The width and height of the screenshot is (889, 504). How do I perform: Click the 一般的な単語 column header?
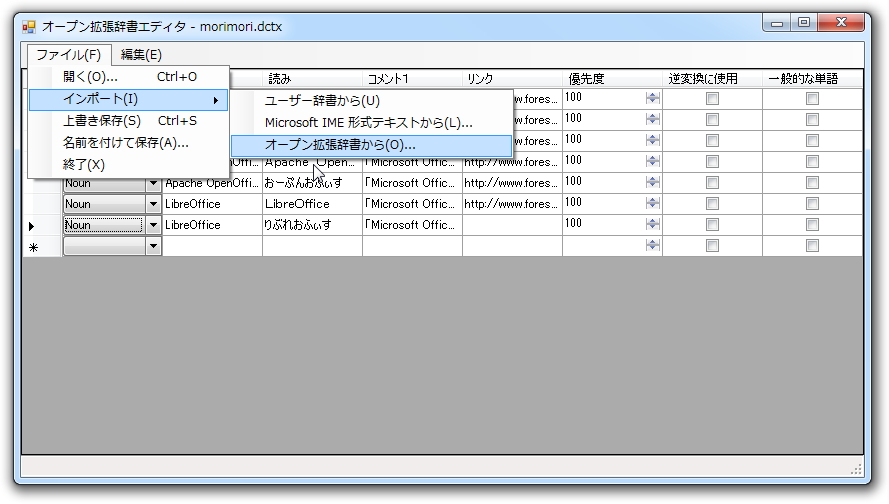pyautogui.click(x=812, y=79)
